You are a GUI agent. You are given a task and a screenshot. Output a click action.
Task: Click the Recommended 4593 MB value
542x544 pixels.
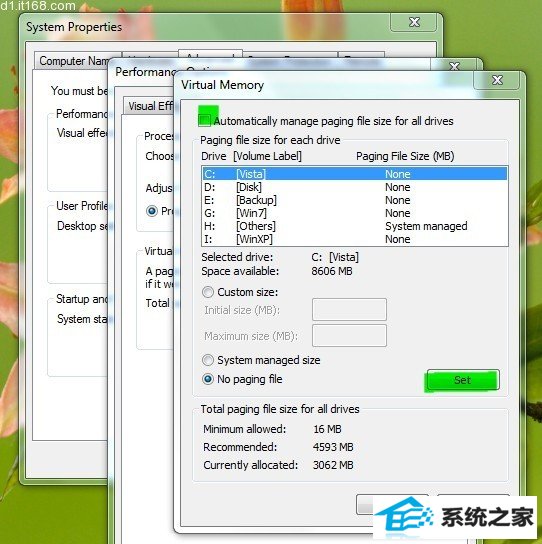tap(333, 447)
